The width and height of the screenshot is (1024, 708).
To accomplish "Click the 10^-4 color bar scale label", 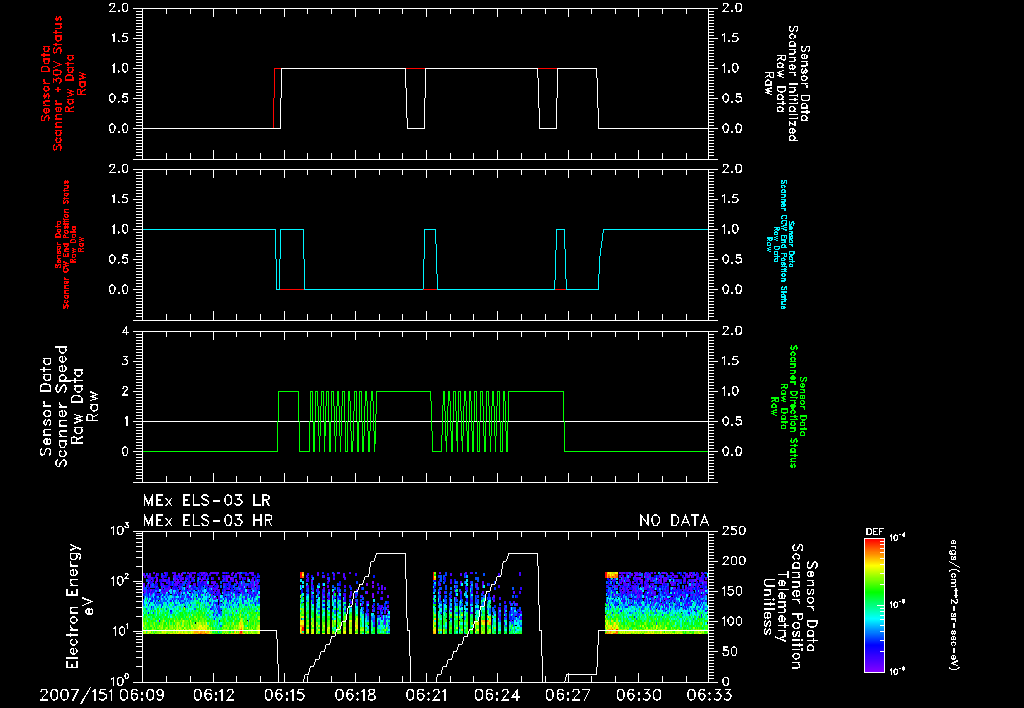I will pyautogui.click(x=899, y=538).
